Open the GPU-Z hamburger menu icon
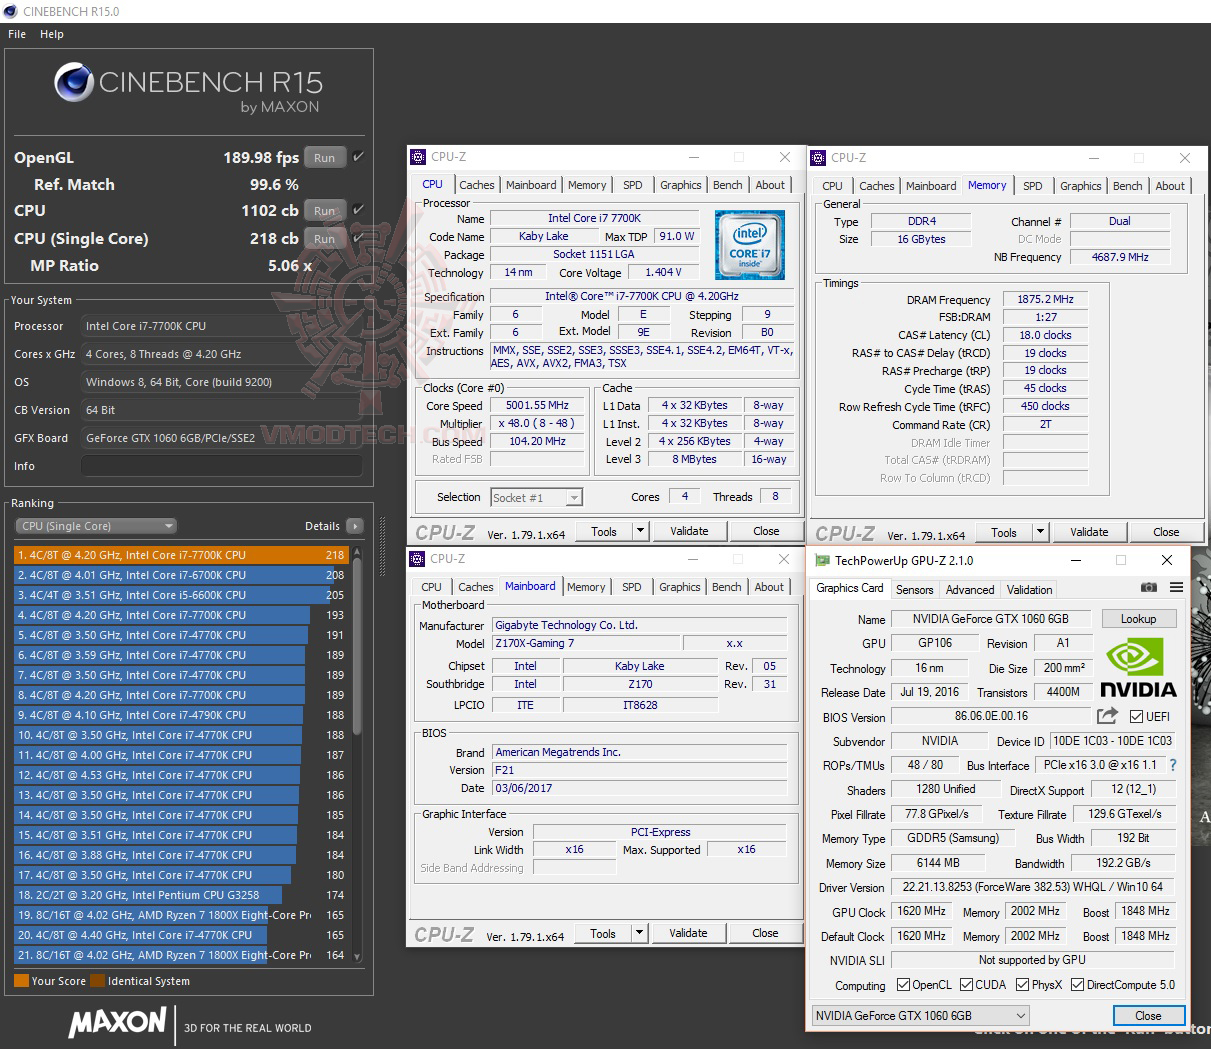Viewport: 1211px width, 1049px height. point(1176,587)
